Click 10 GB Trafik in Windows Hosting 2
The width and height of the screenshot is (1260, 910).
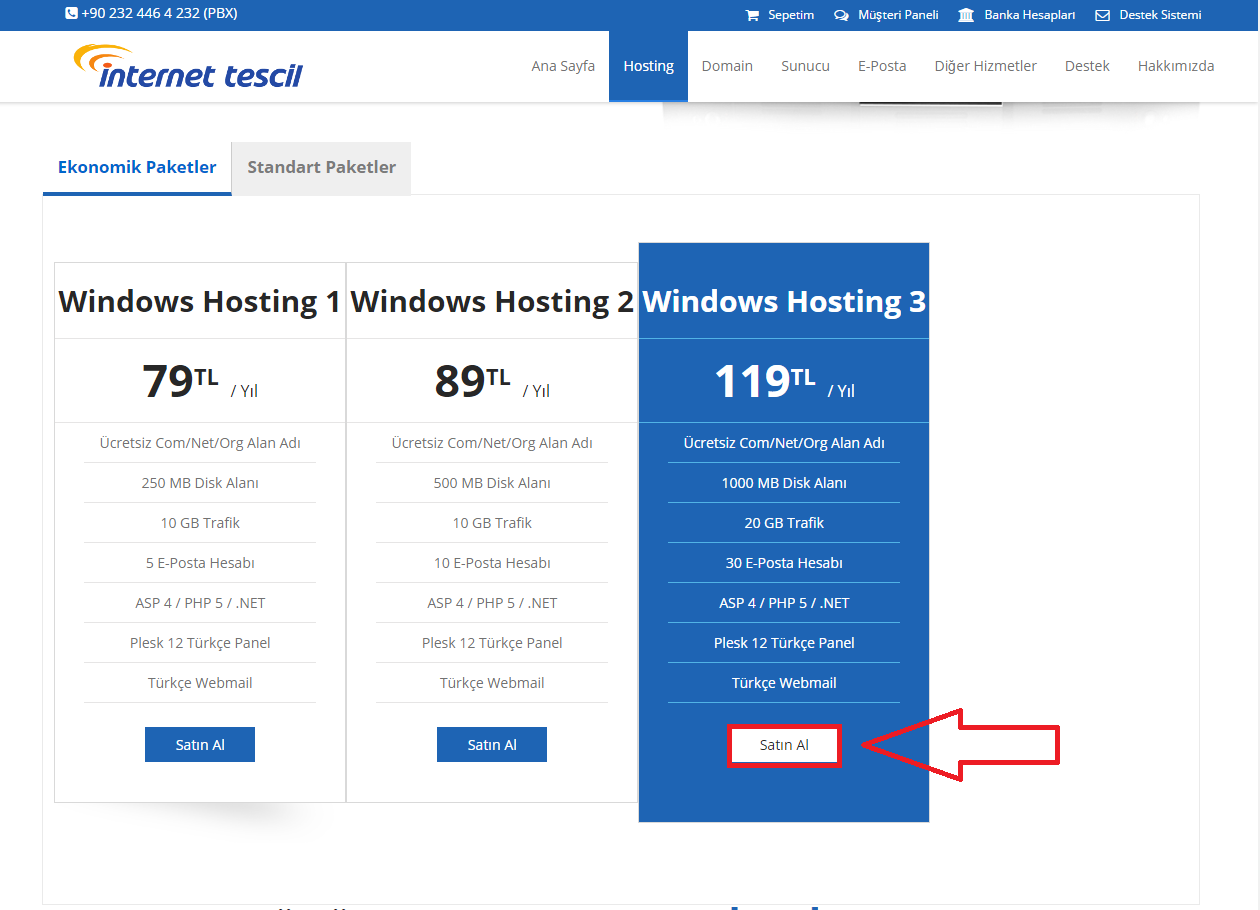(x=492, y=523)
